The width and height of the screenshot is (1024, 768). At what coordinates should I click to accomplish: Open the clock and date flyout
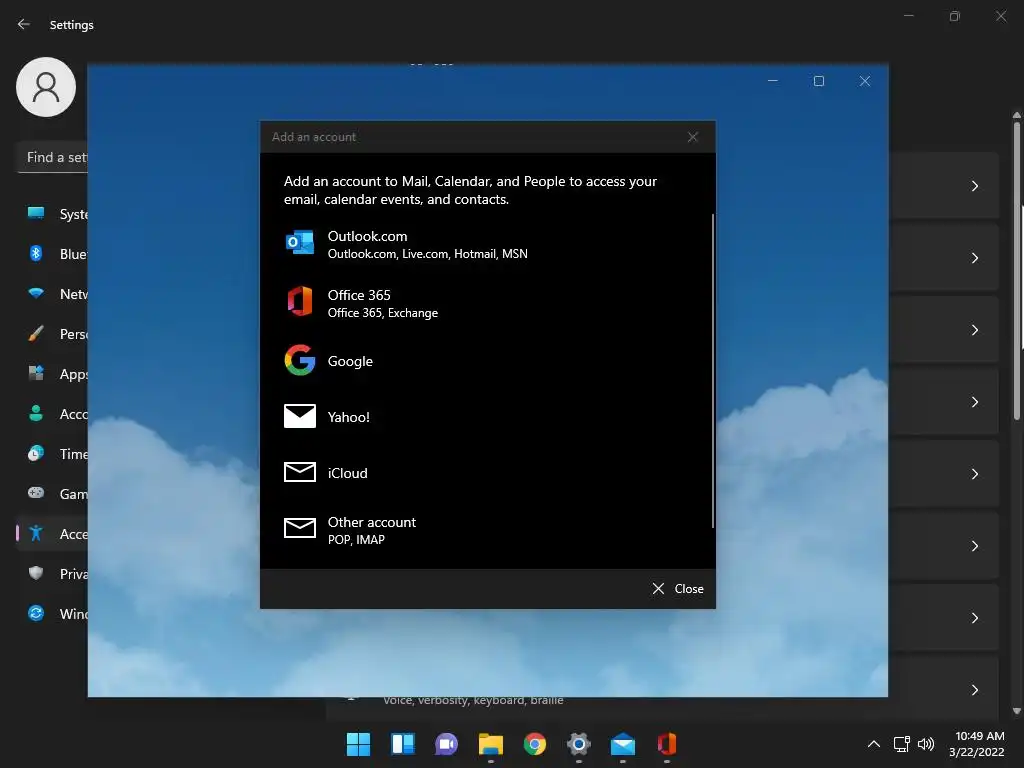point(977,744)
